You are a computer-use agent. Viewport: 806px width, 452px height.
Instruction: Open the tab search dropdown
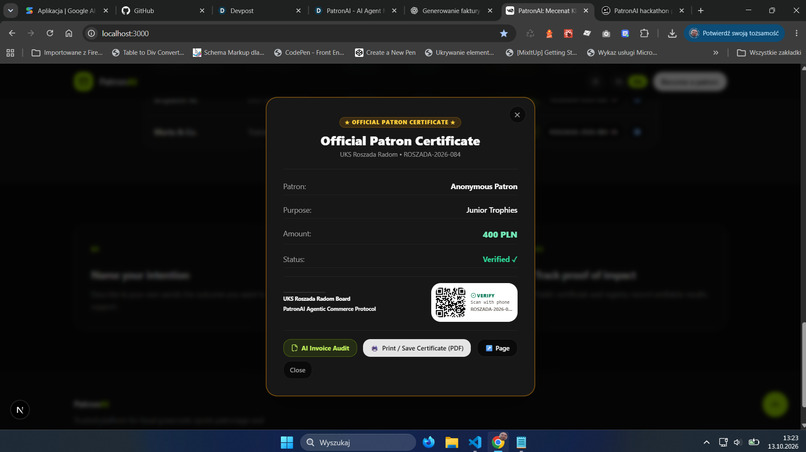point(10,10)
